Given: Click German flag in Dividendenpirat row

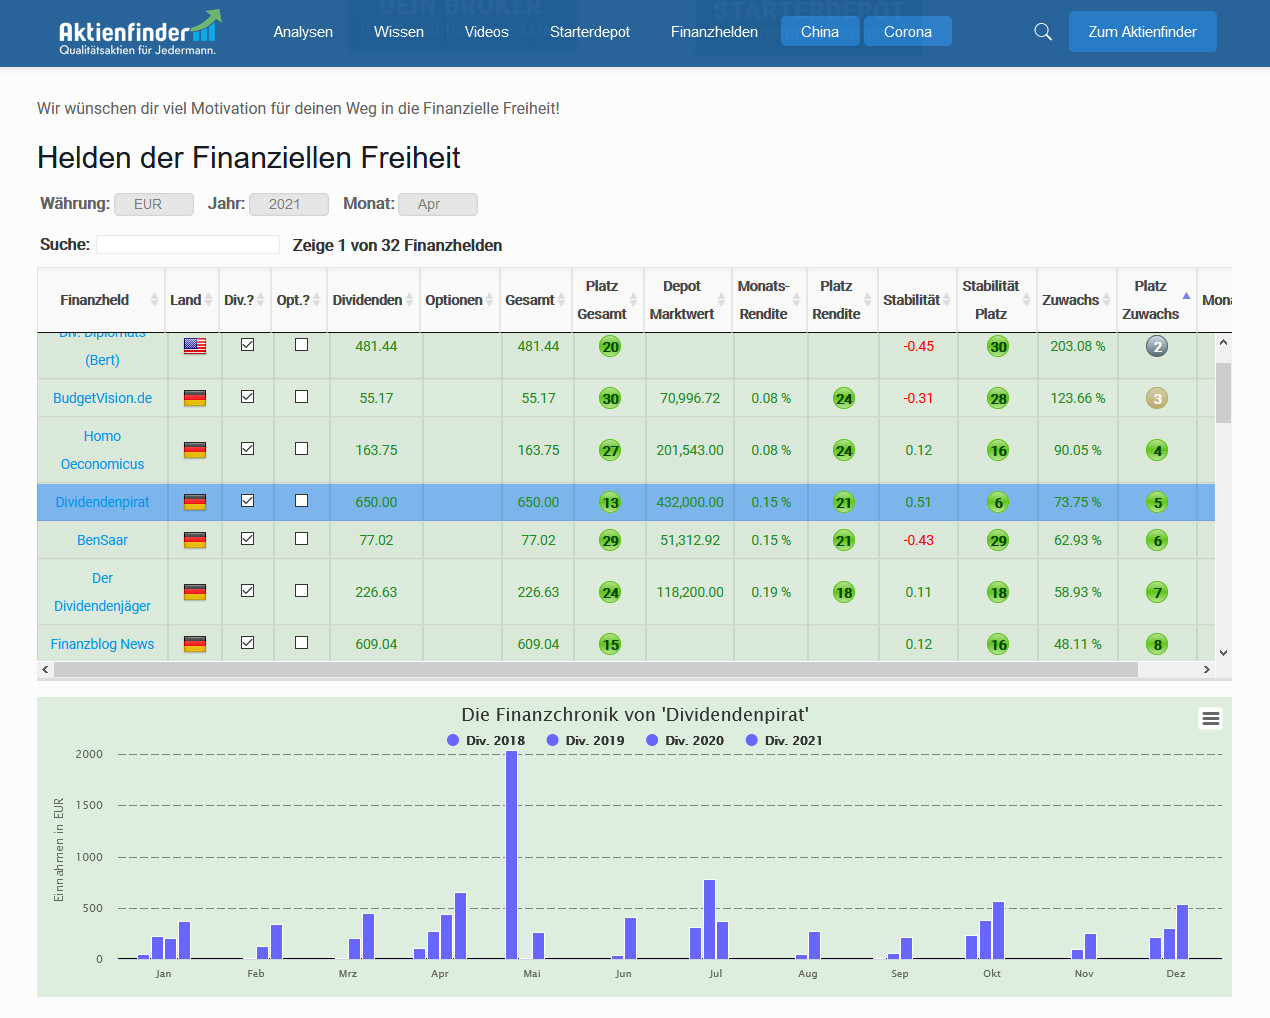Looking at the screenshot, I should click(x=195, y=502).
